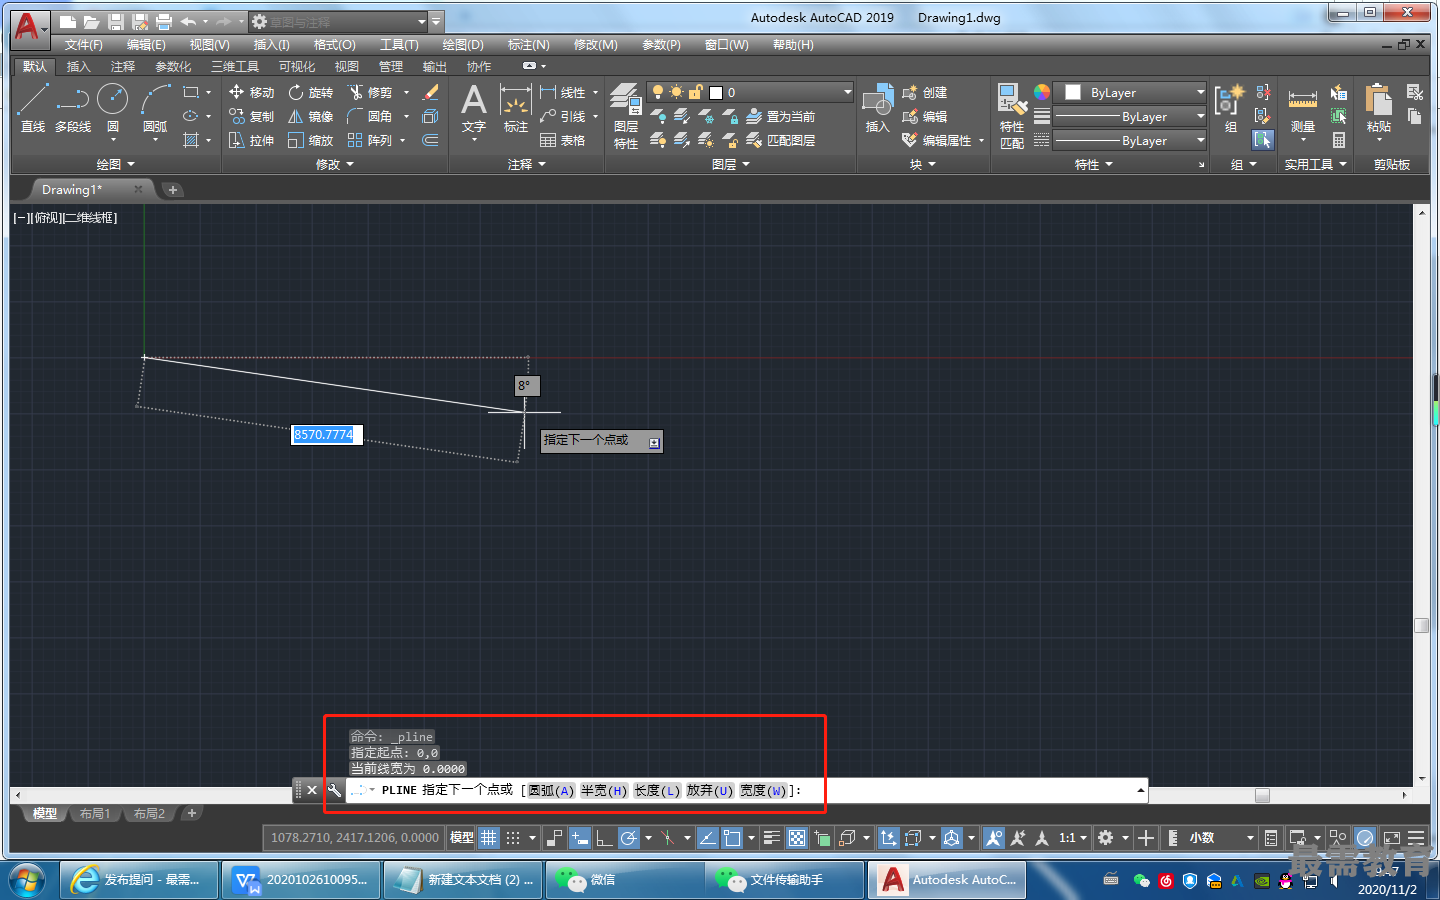1440x900 pixels.
Task: Toggle lineweight display in status bar
Action: 772,838
